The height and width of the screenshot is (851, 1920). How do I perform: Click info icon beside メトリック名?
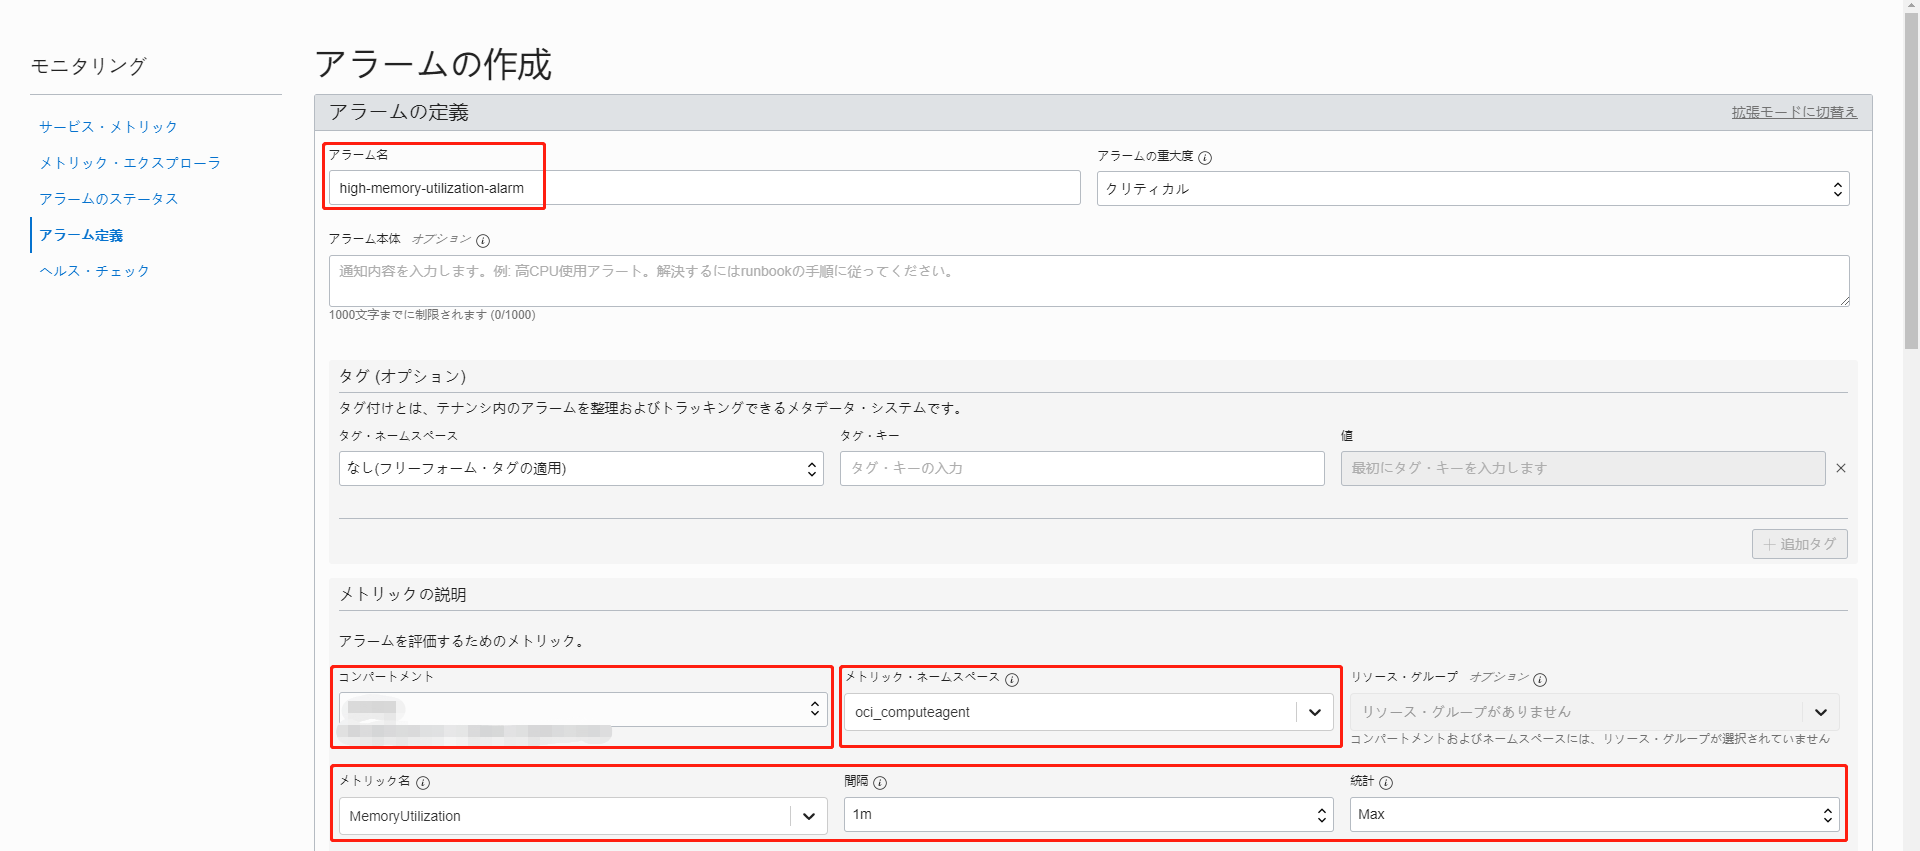pyautogui.click(x=423, y=783)
